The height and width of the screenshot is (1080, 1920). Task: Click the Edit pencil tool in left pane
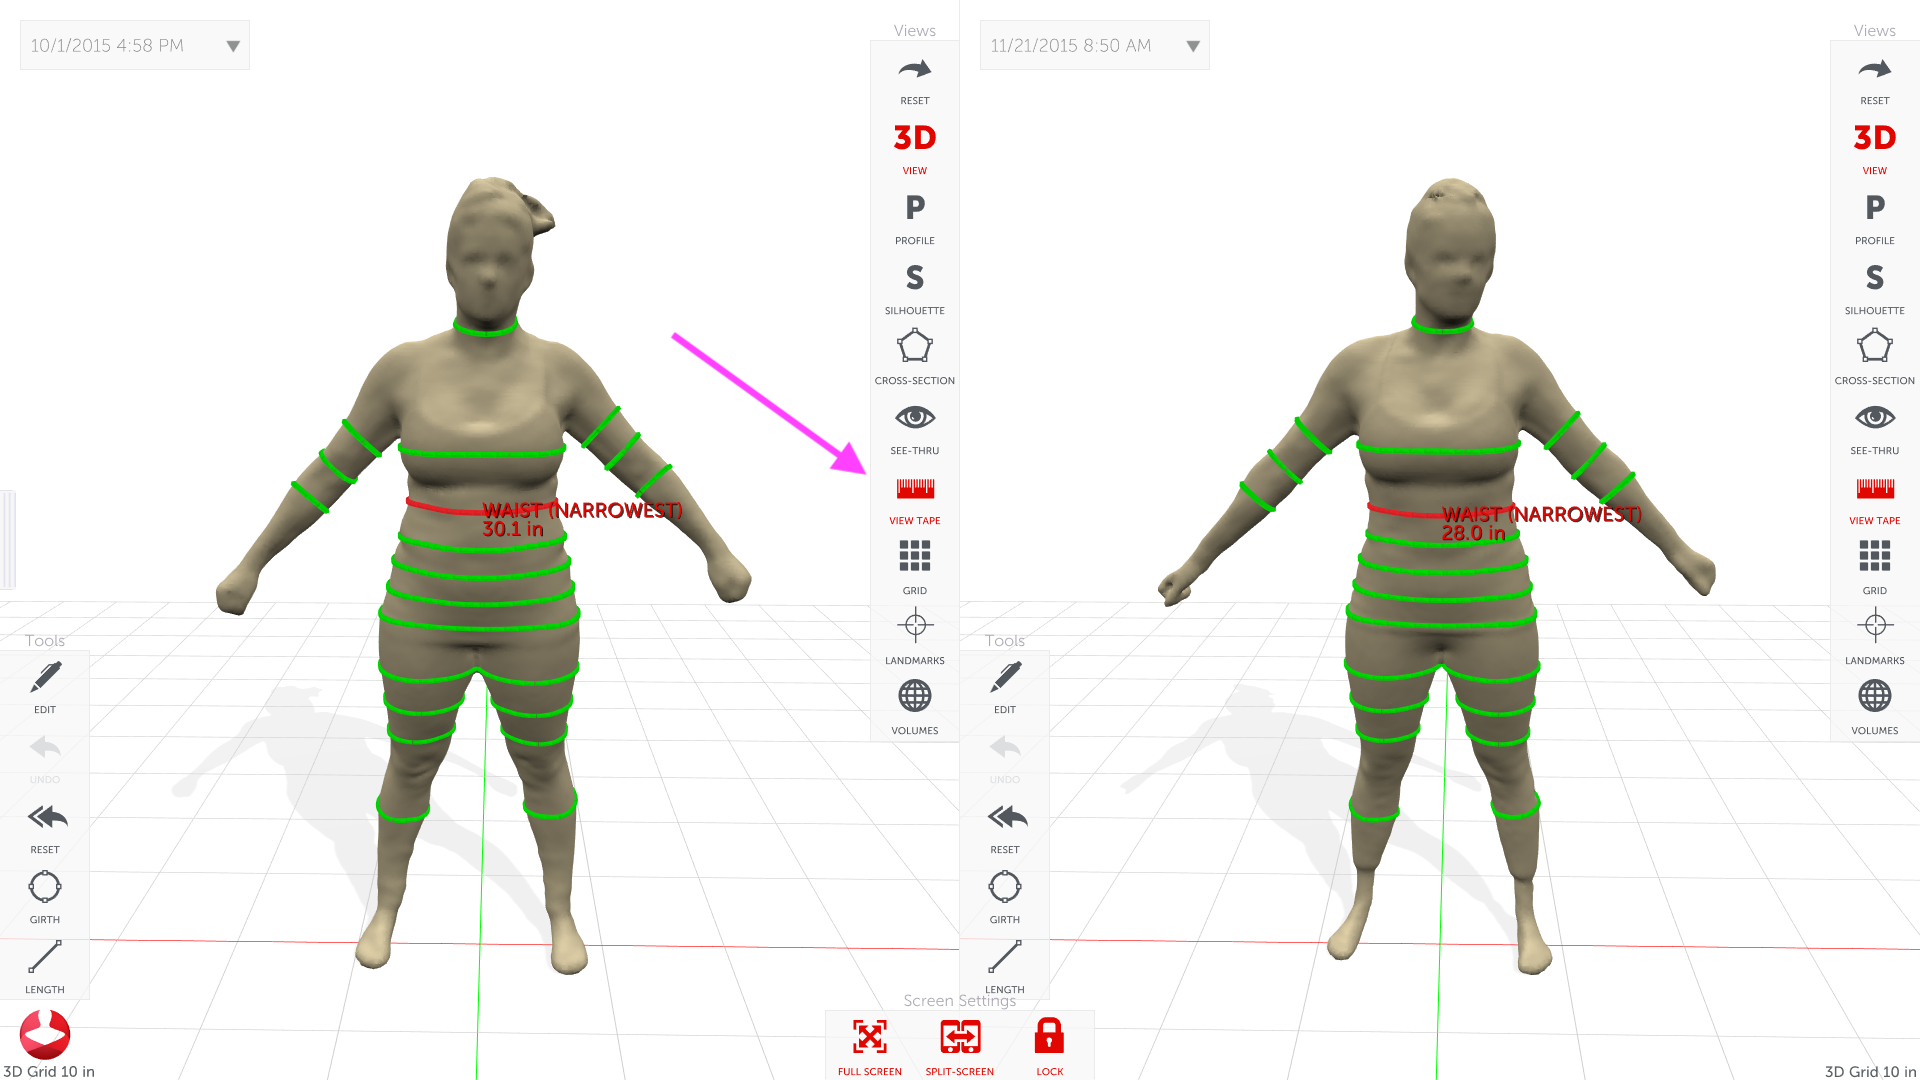point(45,678)
